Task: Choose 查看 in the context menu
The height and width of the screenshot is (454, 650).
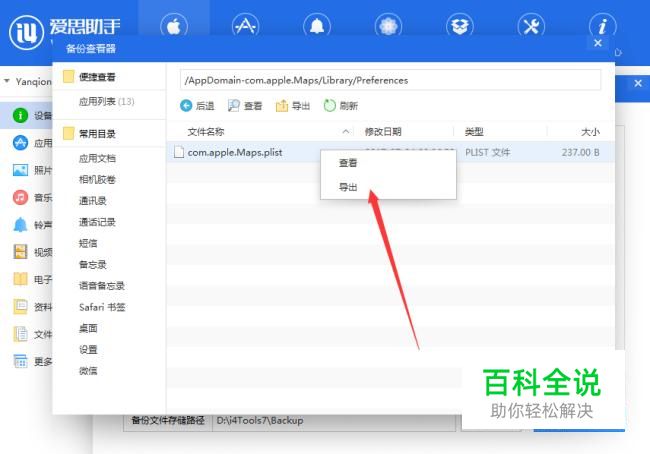Action: pyautogui.click(x=348, y=163)
